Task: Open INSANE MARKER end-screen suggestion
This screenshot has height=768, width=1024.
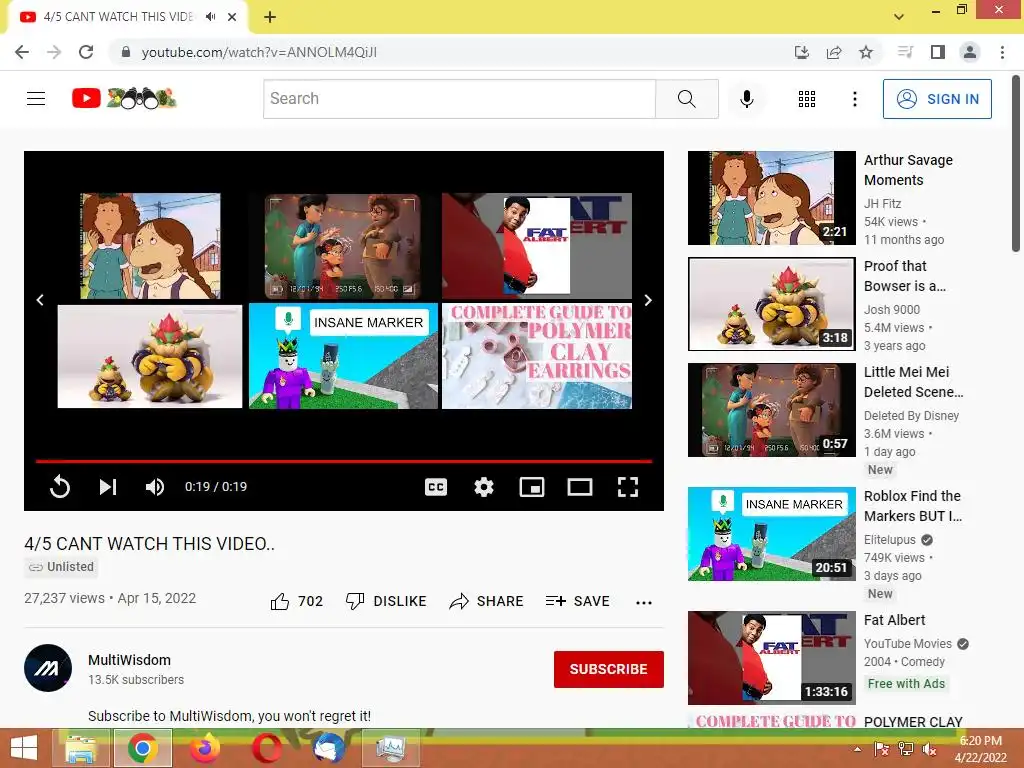Action: (x=344, y=356)
